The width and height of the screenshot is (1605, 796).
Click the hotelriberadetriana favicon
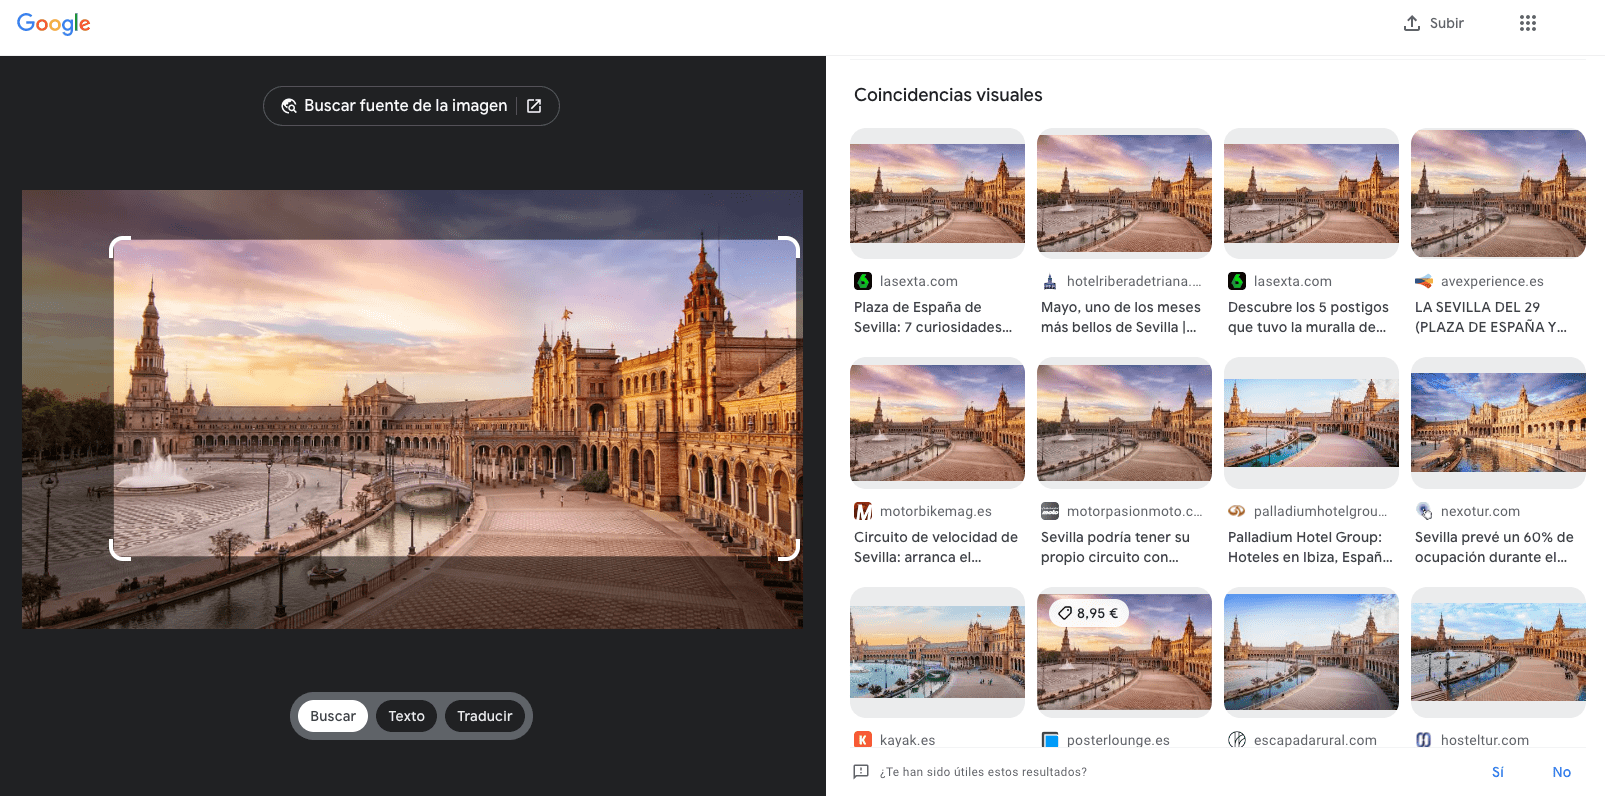[1050, 281]
